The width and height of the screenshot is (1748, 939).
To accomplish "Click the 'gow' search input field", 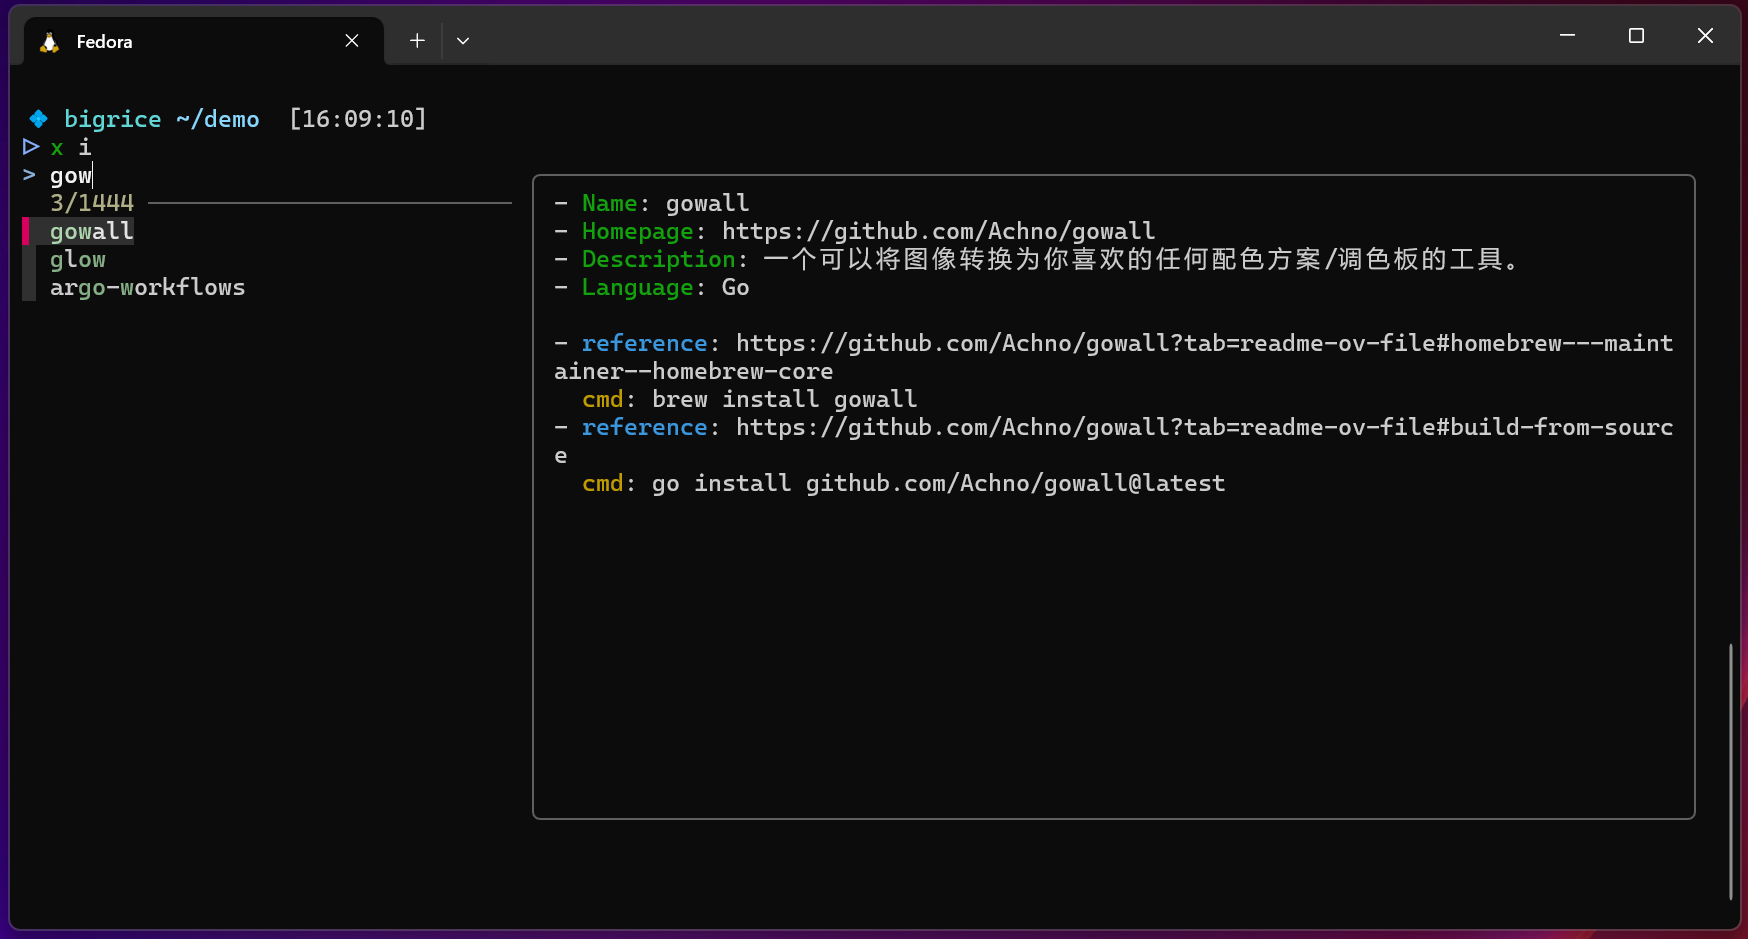I will [x=71, y=175].
